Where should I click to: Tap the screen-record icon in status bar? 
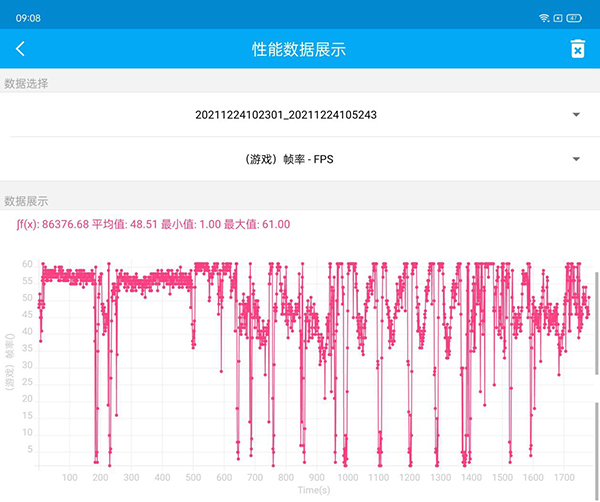point(560,18)
